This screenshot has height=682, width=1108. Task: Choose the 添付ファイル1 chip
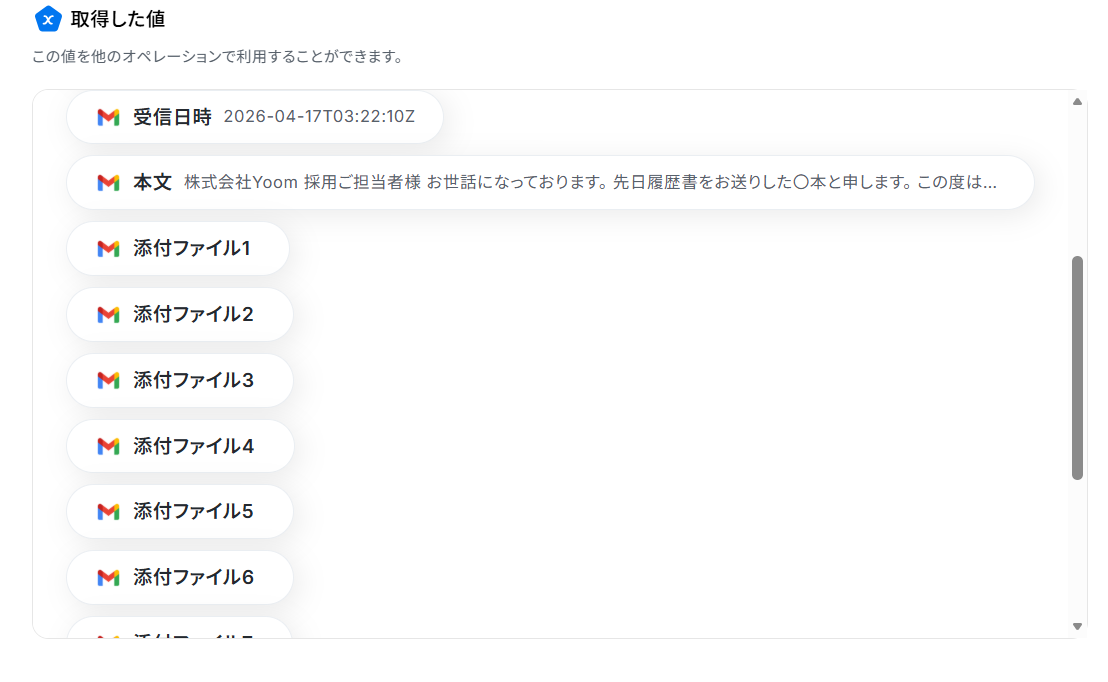(178, 248)
